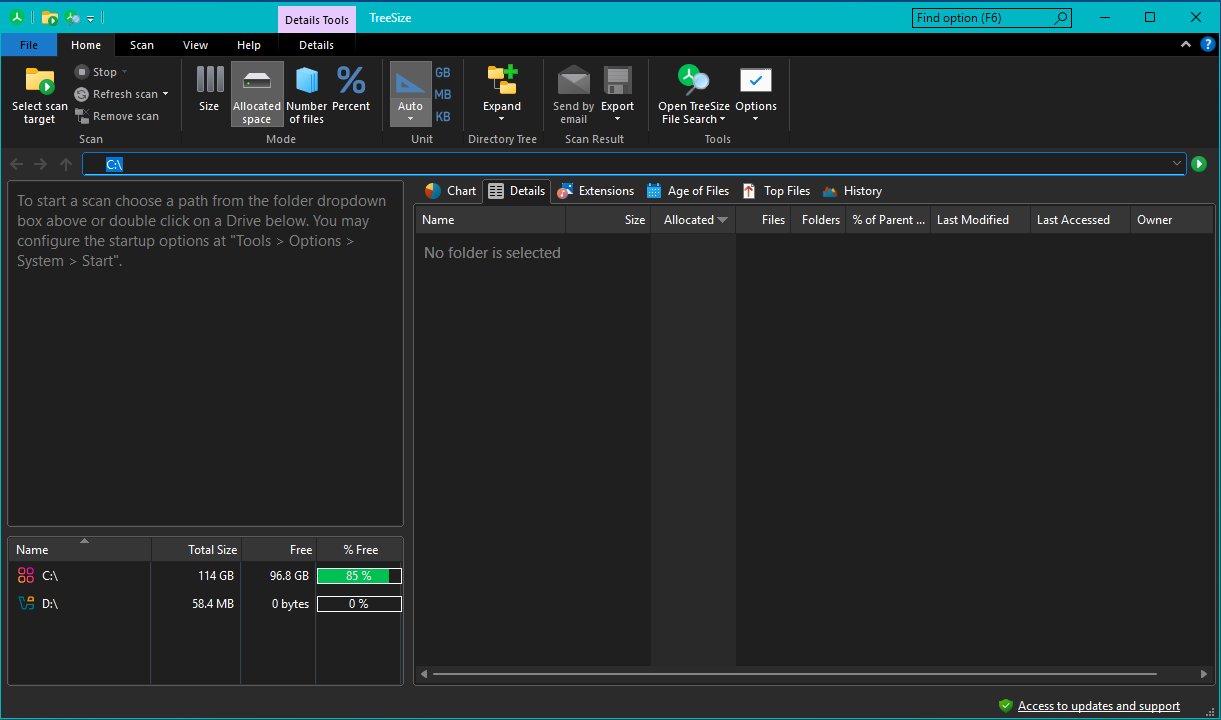The image size is (1221, 720).
Task: Click the magnifier in Find option box
Action: (x=1061, y=18)
